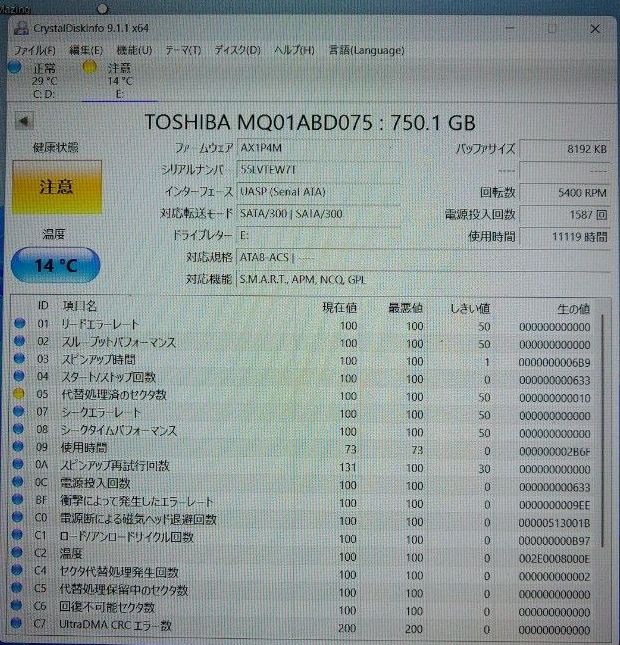Image resolution: width=620 pixels, height=645 pixels.
Task: Go to previous disk with left arrow
Action: pos(24,121)
